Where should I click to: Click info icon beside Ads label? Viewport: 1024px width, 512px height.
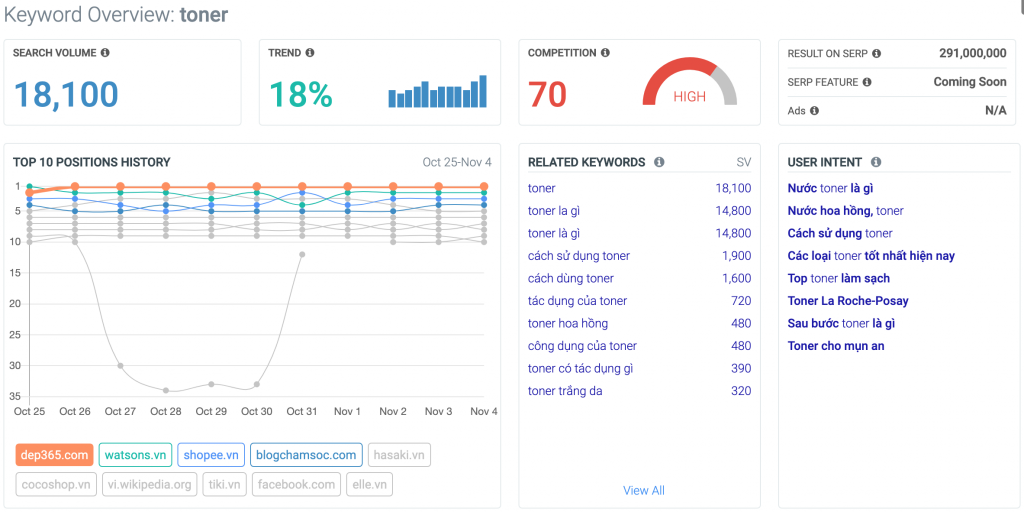point(814,111)
